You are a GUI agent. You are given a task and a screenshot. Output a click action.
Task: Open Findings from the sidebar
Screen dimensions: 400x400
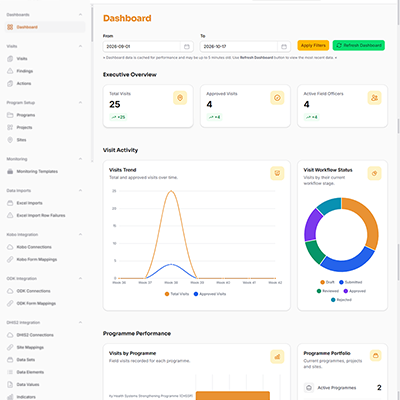pyautogui.click(x=45, y=71)
